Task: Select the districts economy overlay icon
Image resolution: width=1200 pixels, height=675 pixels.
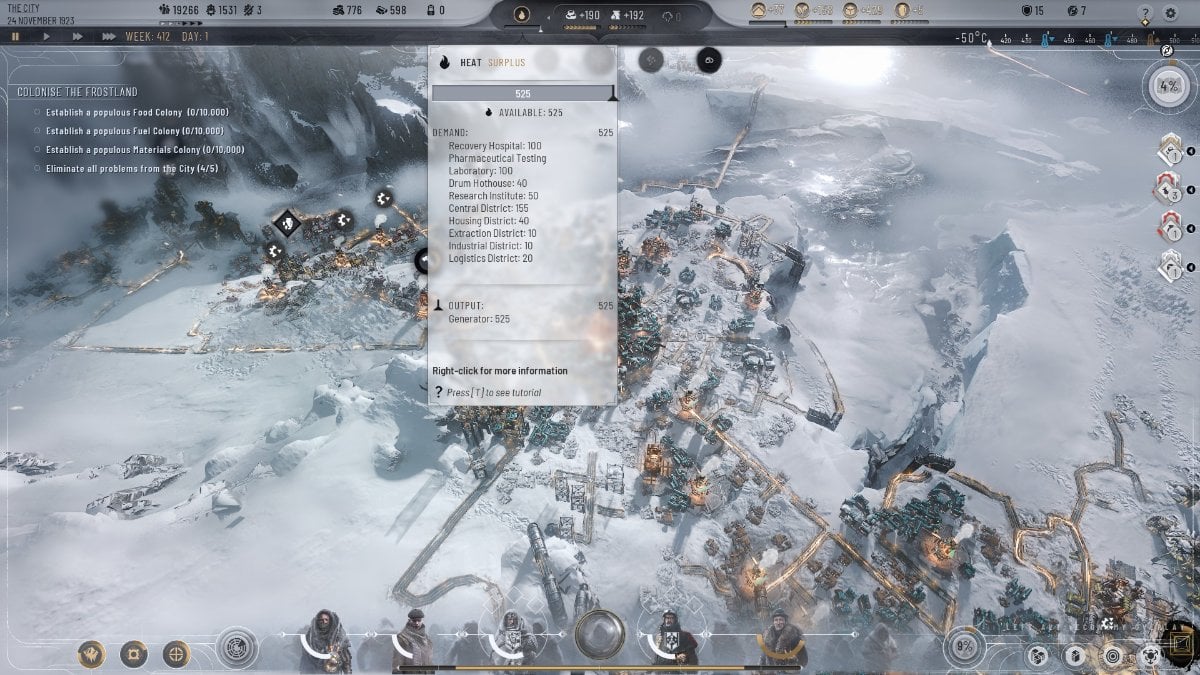Action: (1037, 655)
